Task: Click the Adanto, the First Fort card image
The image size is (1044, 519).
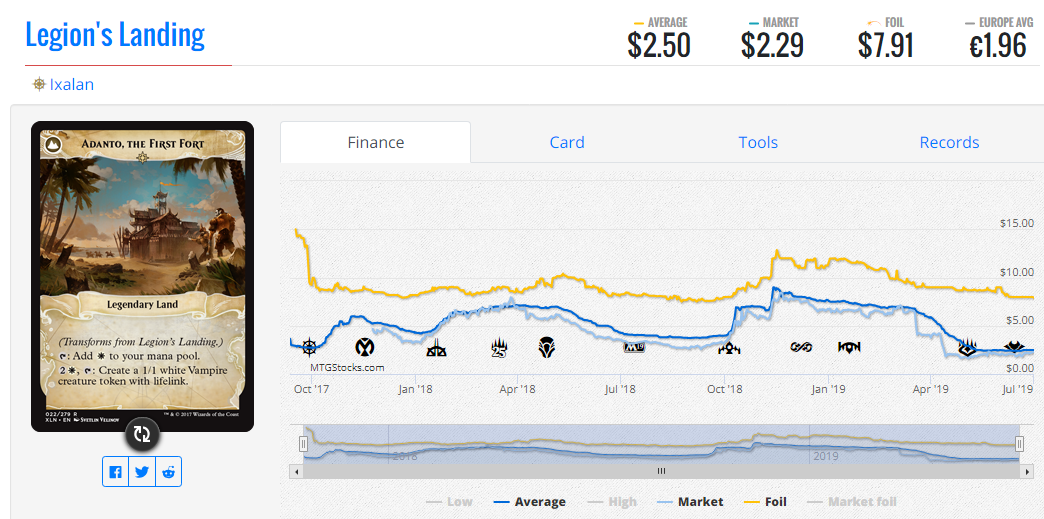Action: pyautogui.click(x=142, y=276)
